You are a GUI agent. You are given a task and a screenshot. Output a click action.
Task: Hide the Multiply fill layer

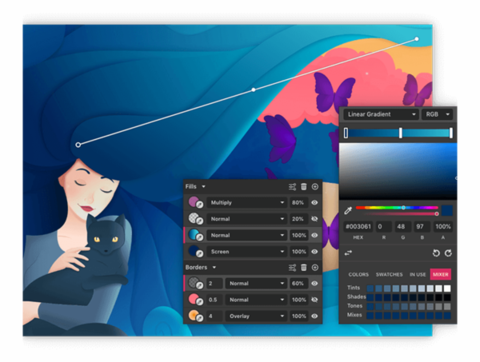click(314, 203)
